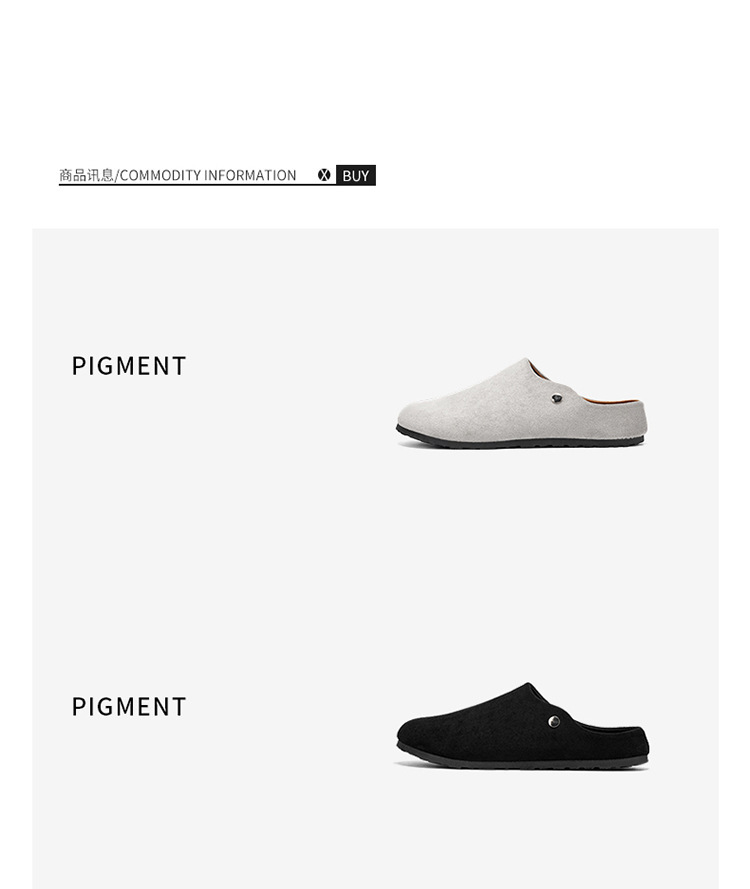Click the pointed top peak of grey clog

click(526, 361)
